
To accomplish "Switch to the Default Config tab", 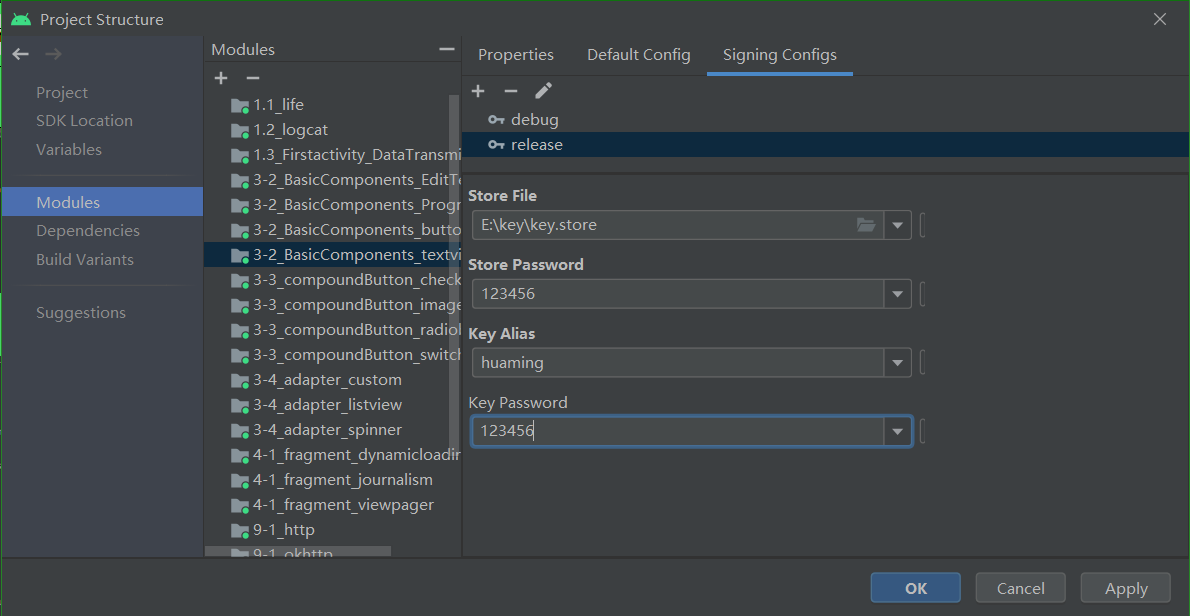I will pyautogui.click(x=638, y=54).
